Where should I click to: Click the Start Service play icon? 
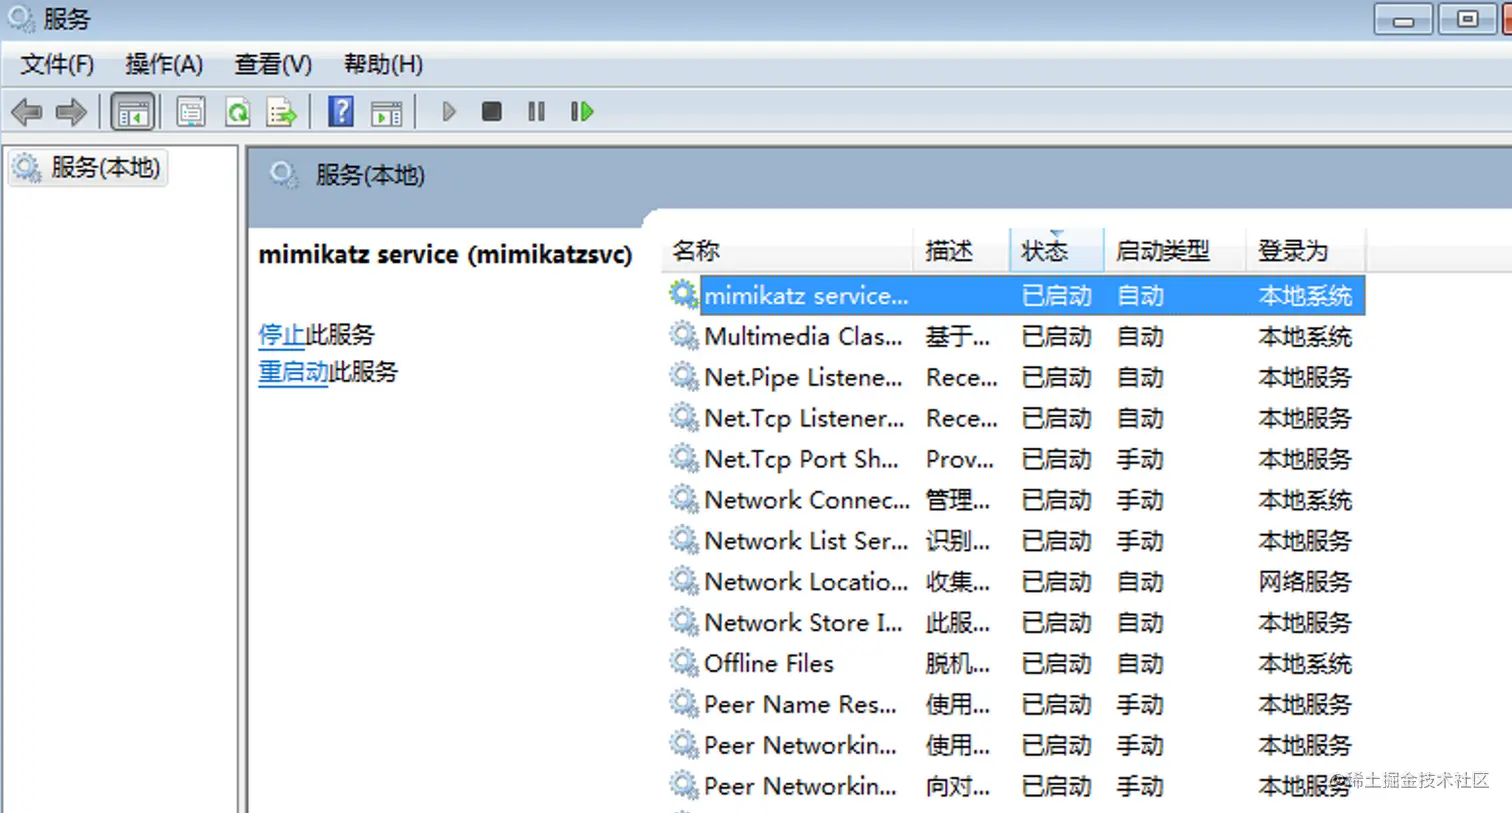tap(449, 111)
